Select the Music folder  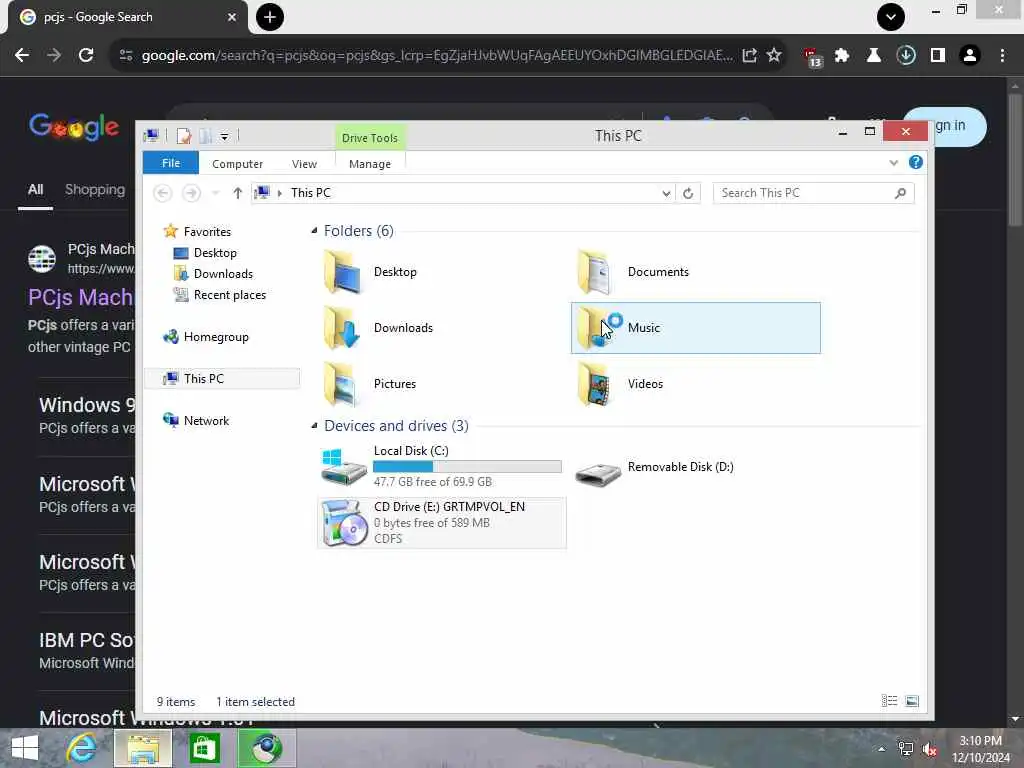click(696, 328)
